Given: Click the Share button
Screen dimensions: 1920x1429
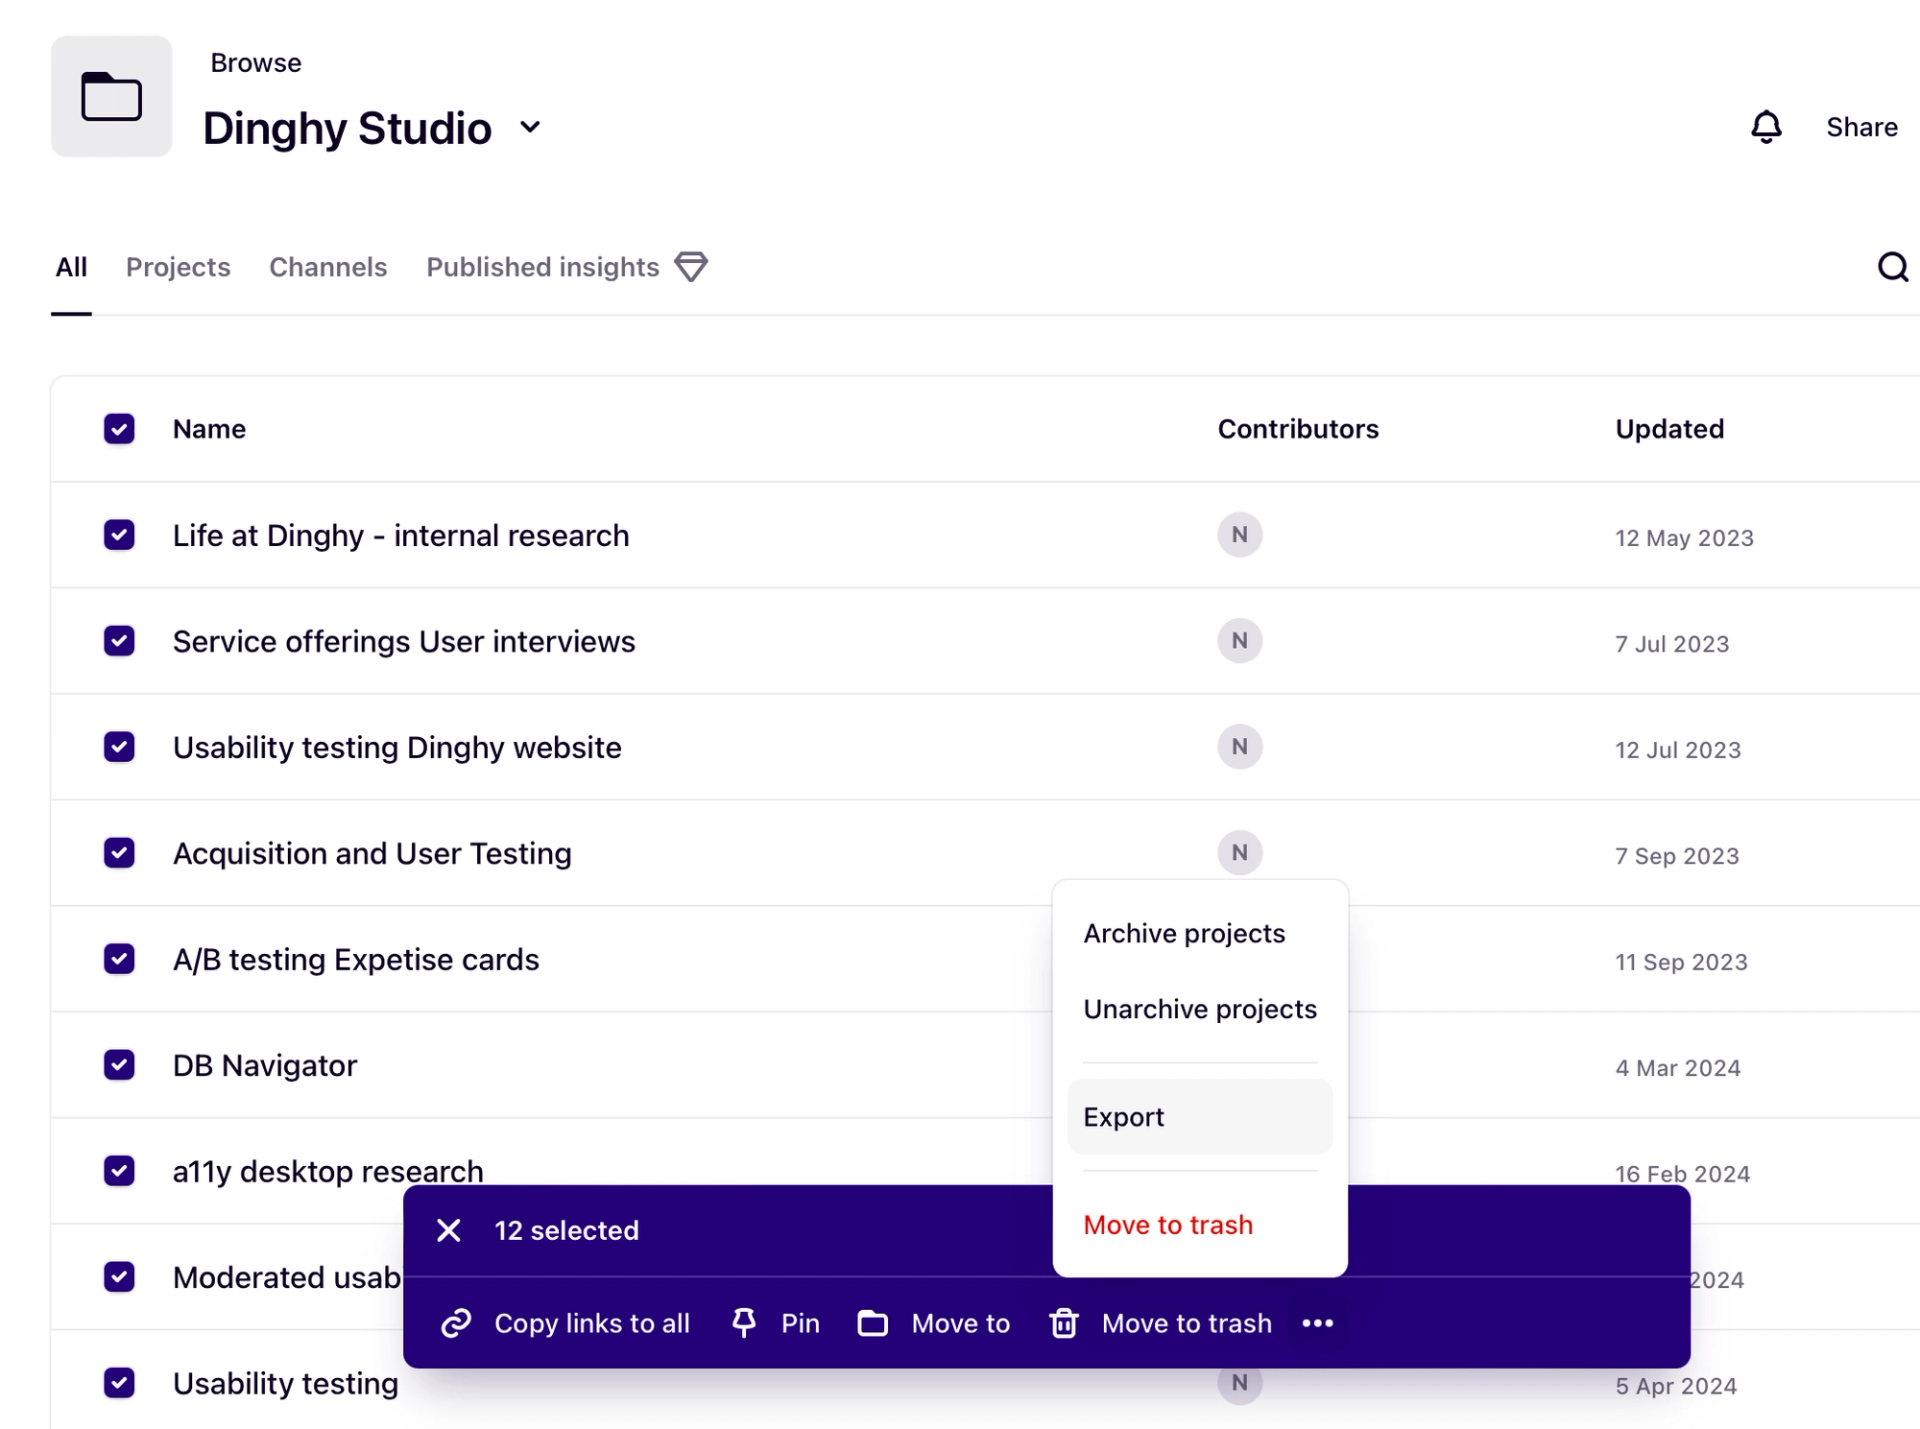Looking at the screenshot, I should [x=1861, y=127].
